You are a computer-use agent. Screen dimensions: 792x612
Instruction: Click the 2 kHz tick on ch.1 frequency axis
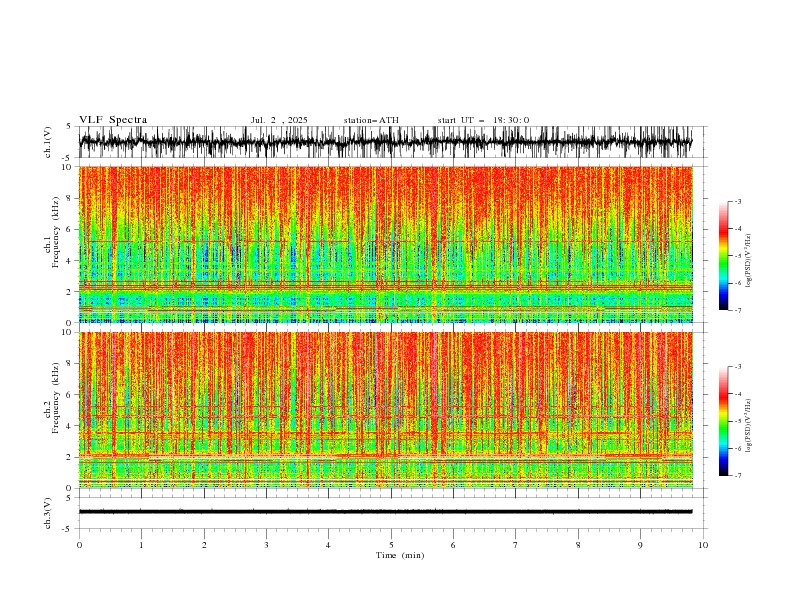coord(70,292)
